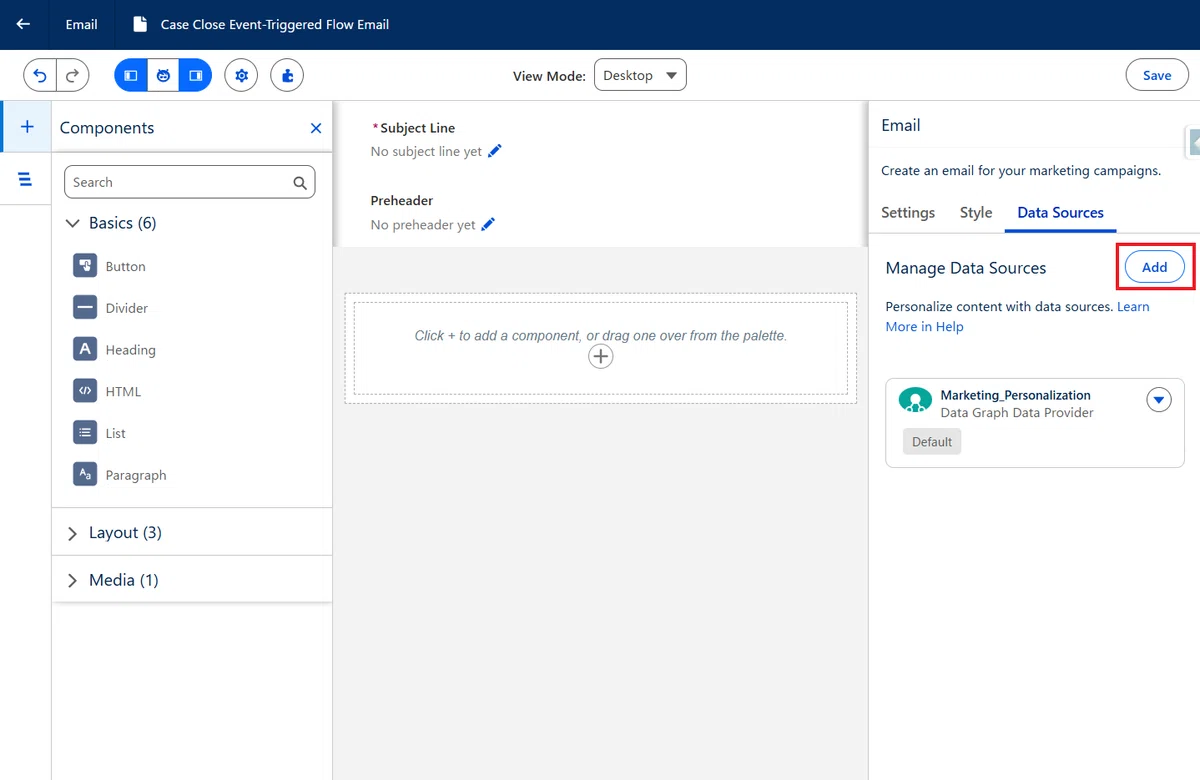The image size is (1200, 780).
Task: Click the Data Graph Data Provider text
Action: 1017,412
